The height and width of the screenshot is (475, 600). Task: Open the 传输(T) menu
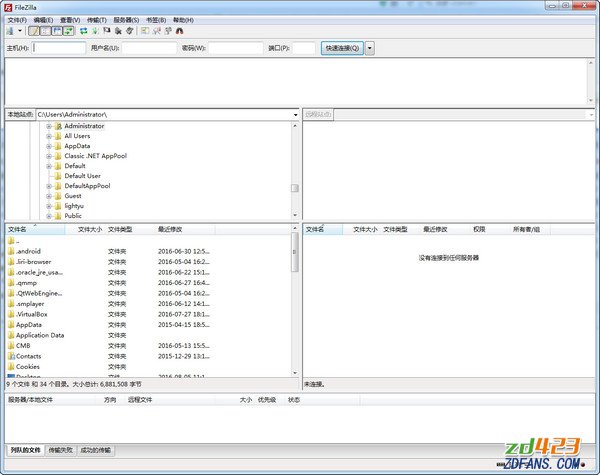click(x=98, y=19)
